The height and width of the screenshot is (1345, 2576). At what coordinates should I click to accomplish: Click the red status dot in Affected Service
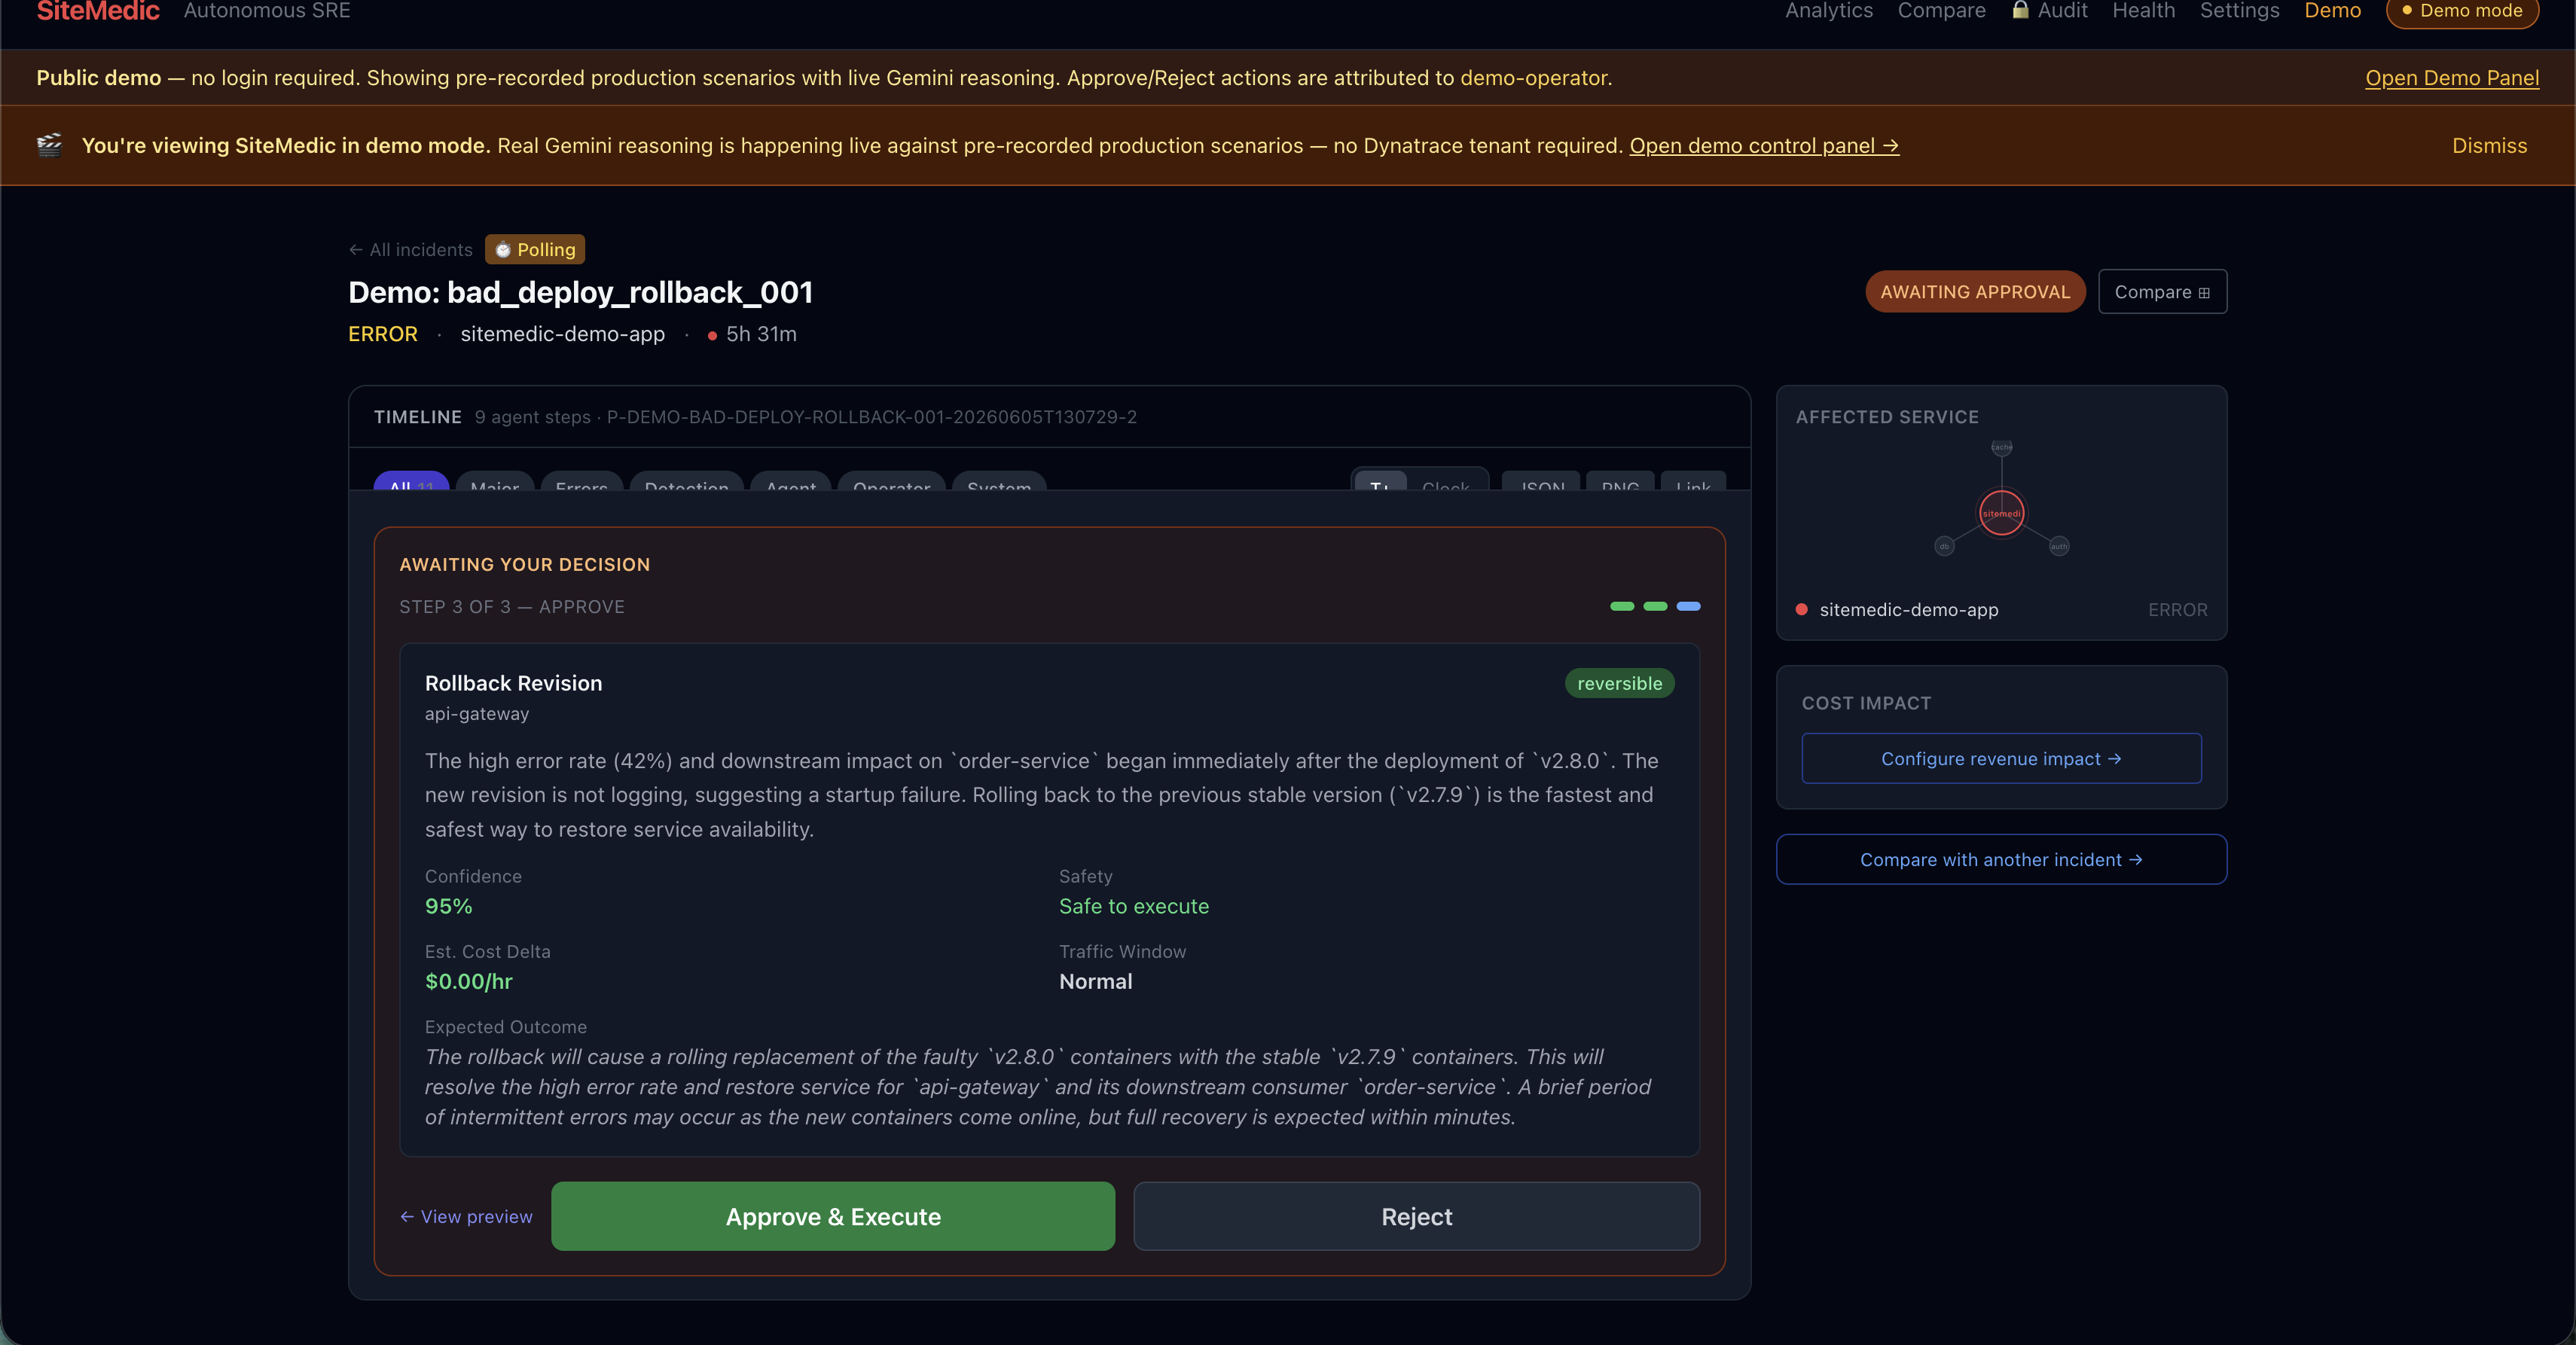1801,610
